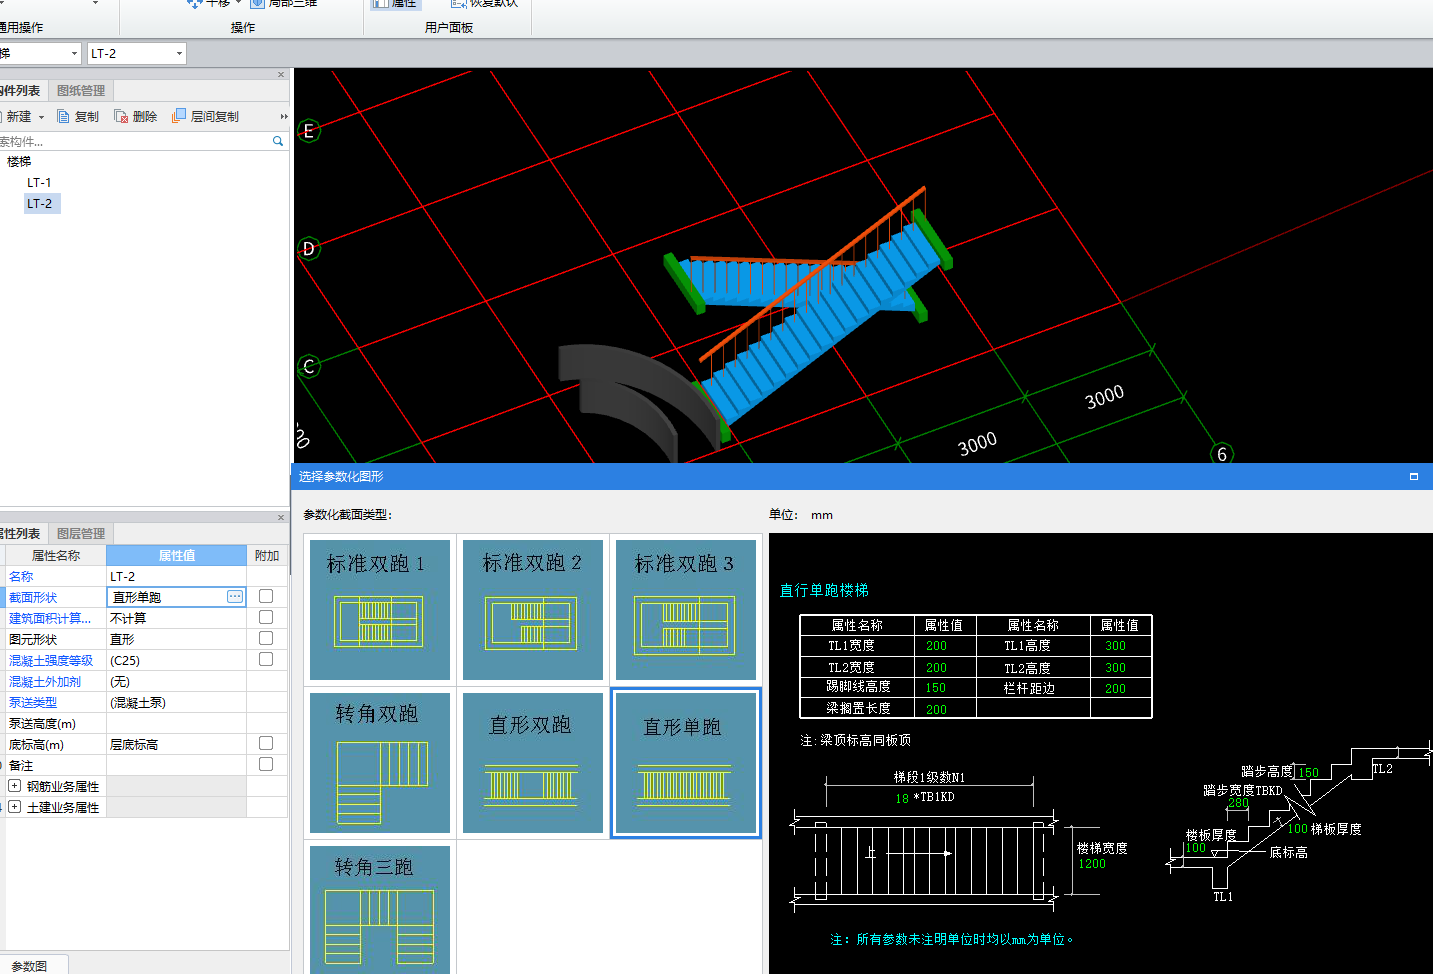Show more toolbar items via overflow chevron

click(x=283, y=117)
